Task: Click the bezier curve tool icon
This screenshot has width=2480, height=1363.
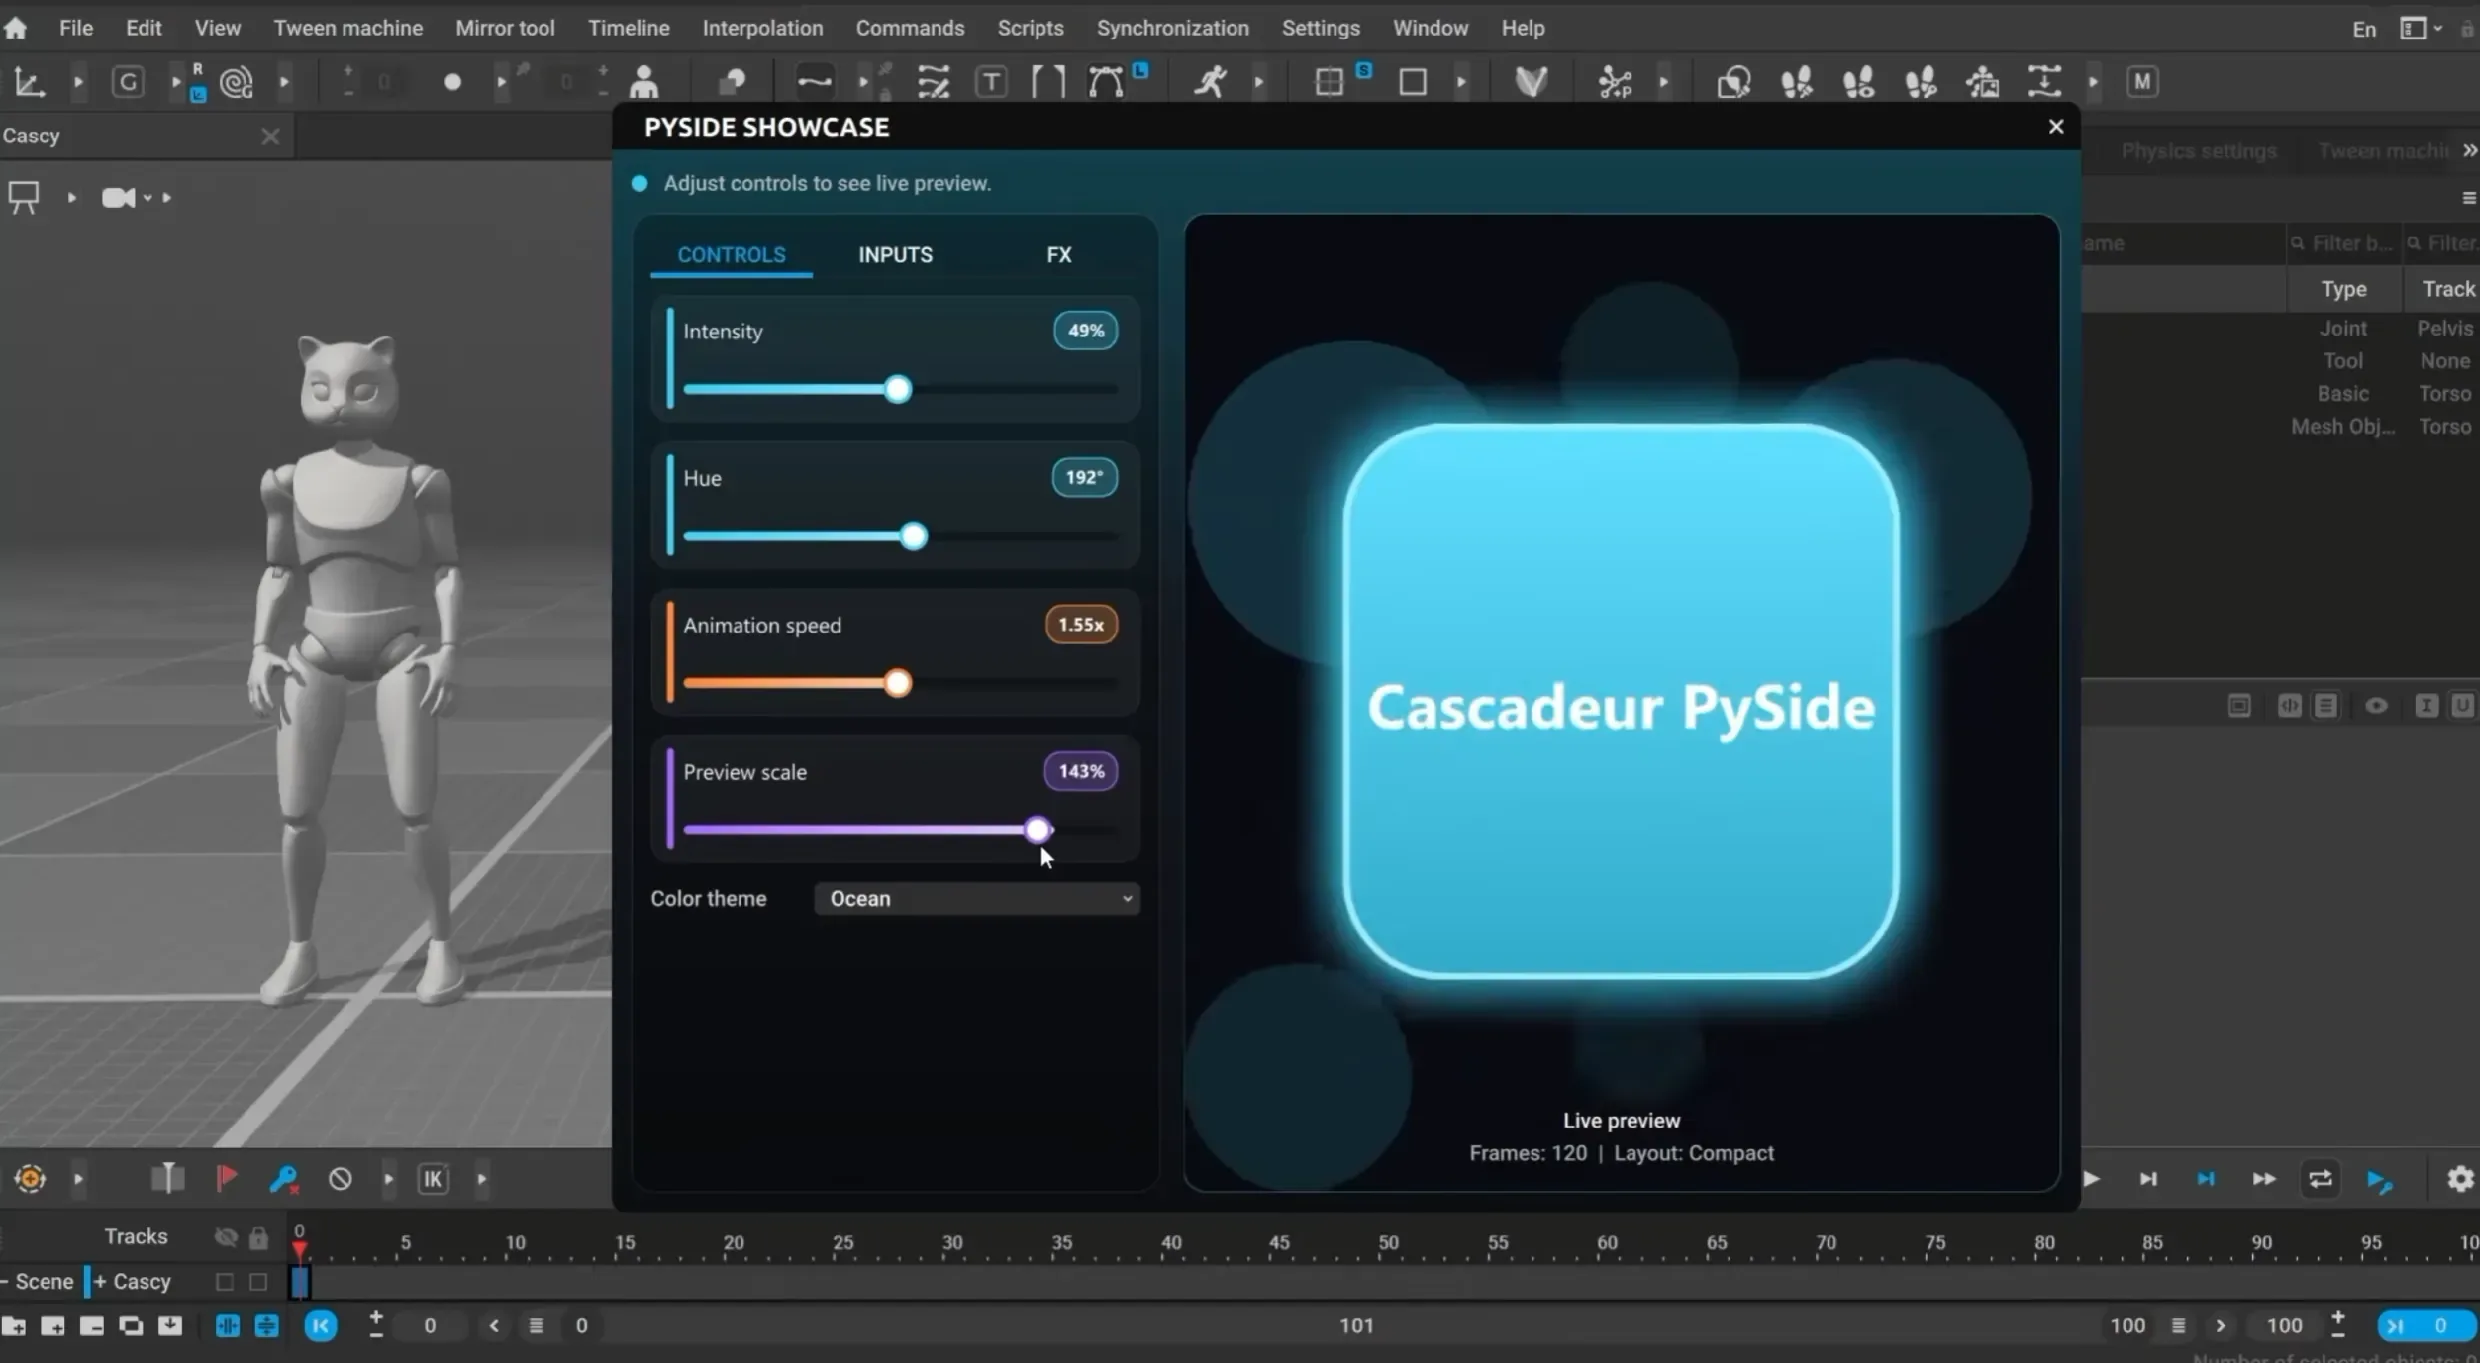Action: coord(1106,82)
